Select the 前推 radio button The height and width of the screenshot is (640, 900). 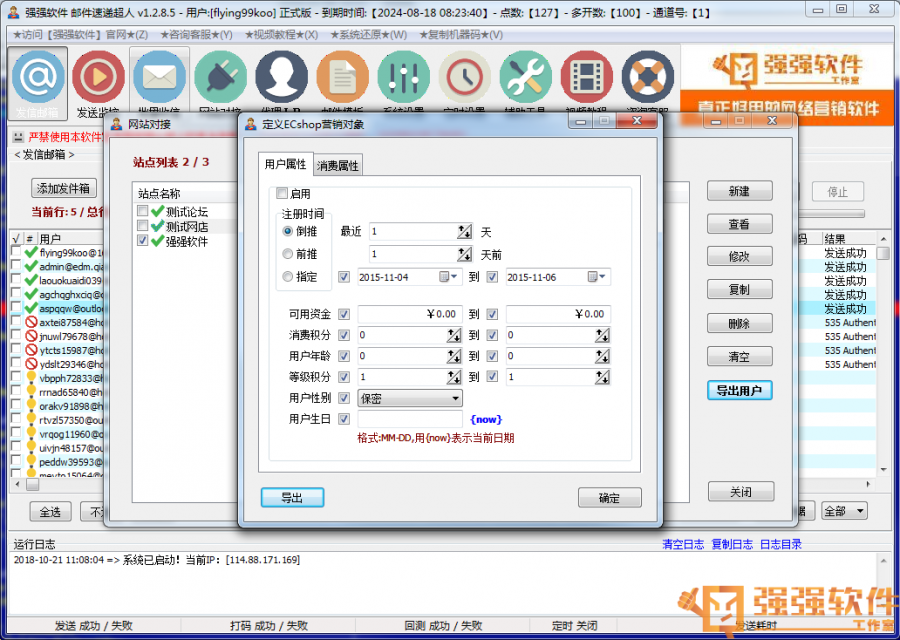click(288, 254)
